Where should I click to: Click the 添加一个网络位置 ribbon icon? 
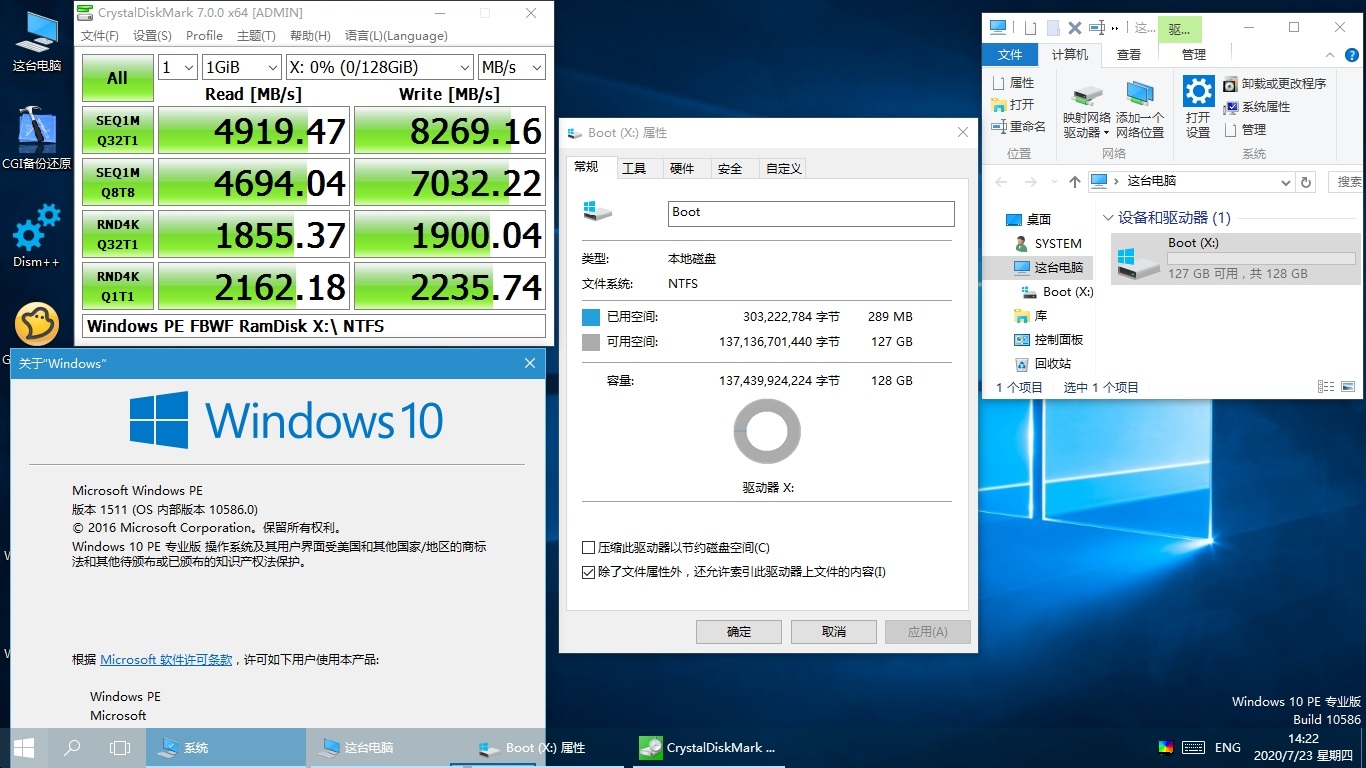[x=1139, y=110]
